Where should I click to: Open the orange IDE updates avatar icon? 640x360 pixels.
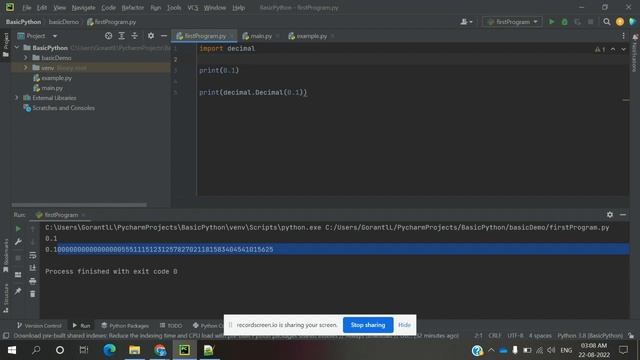620,22
